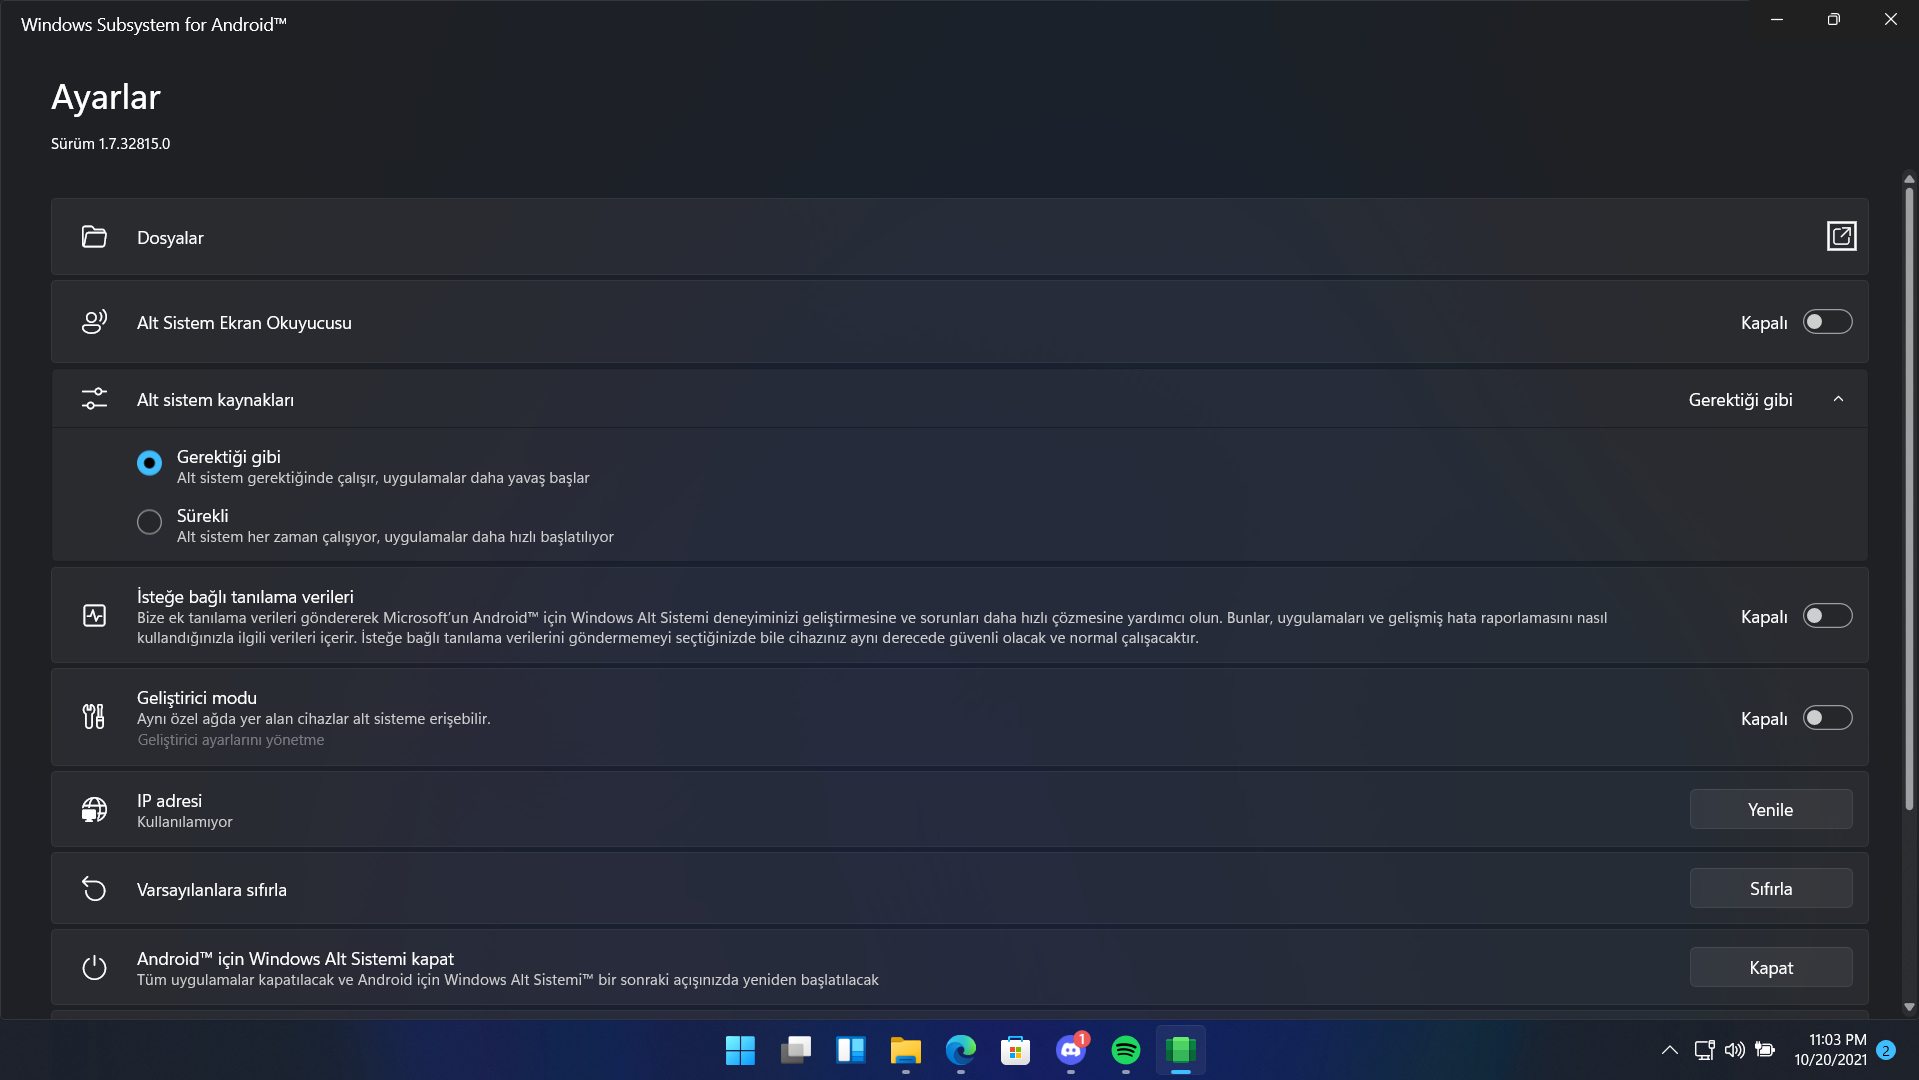Select the Sürekli radio option
Image resolution: width=1919 pixels, height=1080 pixels.
[x=149, y=522]
